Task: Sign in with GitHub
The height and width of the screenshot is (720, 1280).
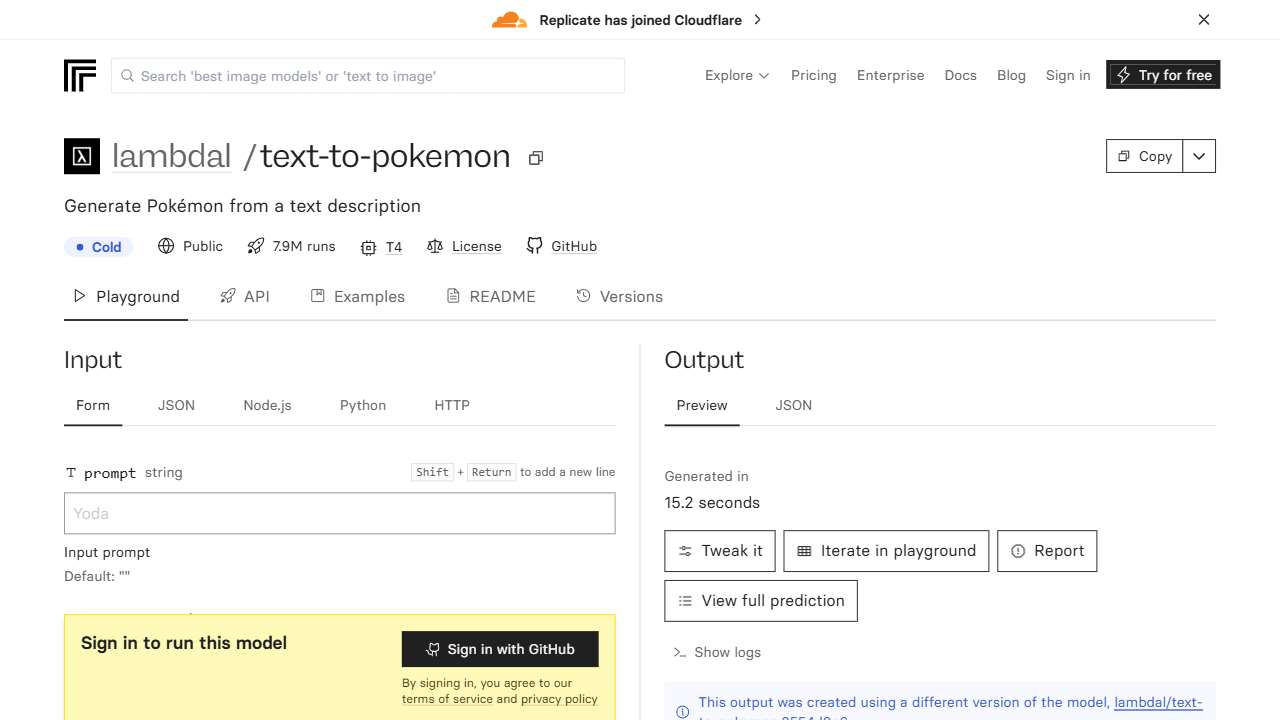Action: 500,649
